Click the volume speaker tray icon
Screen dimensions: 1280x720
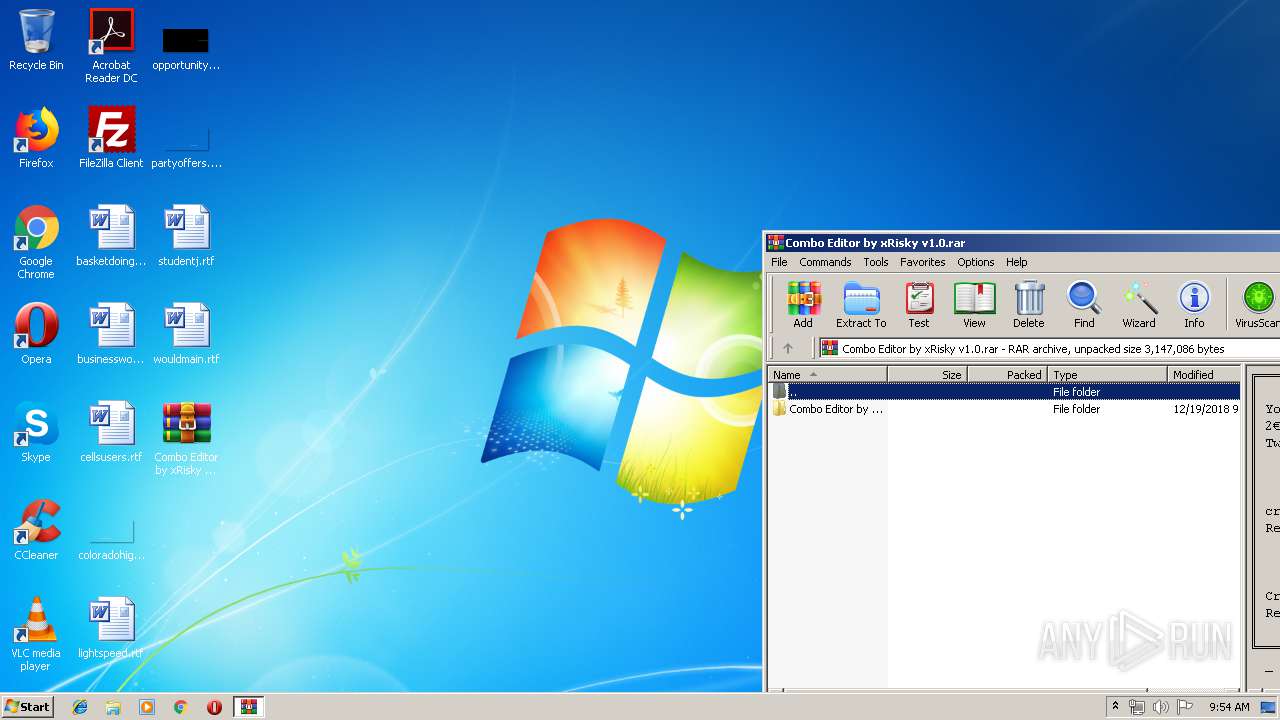tap(1160, 707)
